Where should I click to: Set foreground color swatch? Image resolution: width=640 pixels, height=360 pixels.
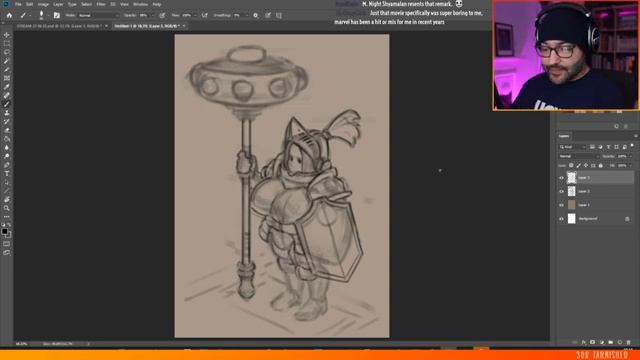pos(4,231)
